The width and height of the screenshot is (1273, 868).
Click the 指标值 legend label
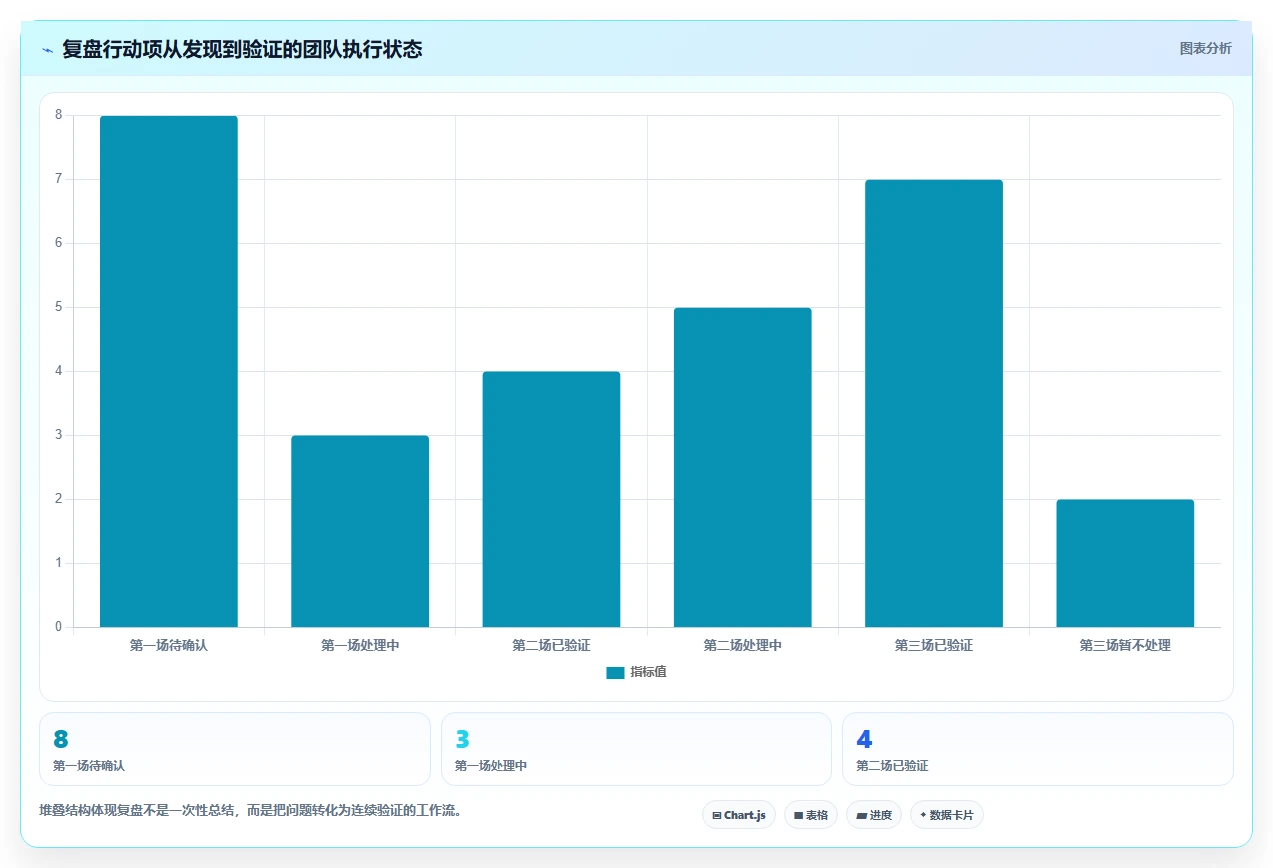[648, 673]
